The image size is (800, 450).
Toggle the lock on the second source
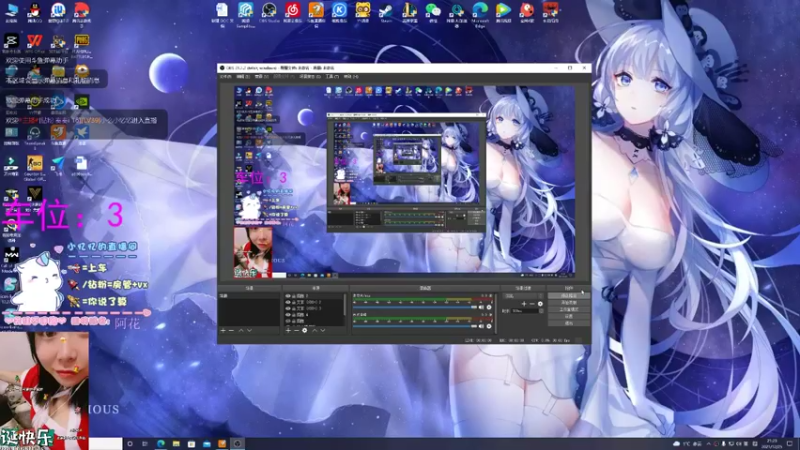point(294,302)
